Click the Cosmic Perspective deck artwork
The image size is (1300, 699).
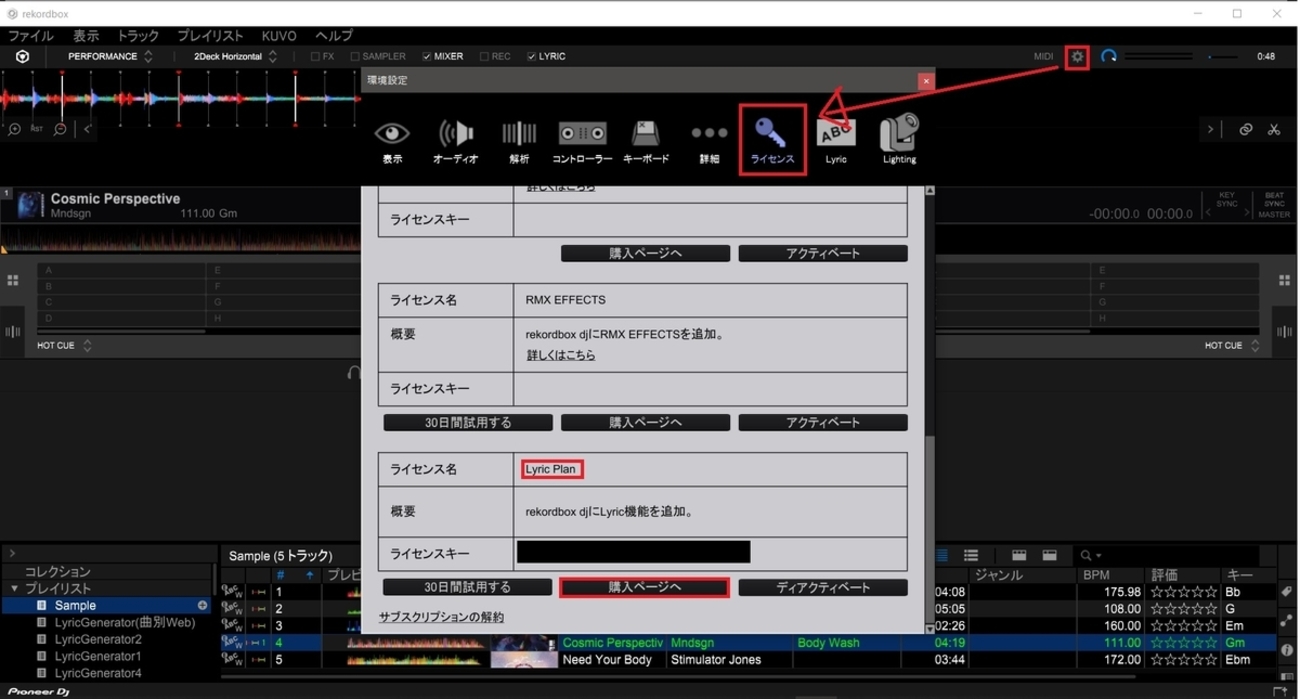30,205
